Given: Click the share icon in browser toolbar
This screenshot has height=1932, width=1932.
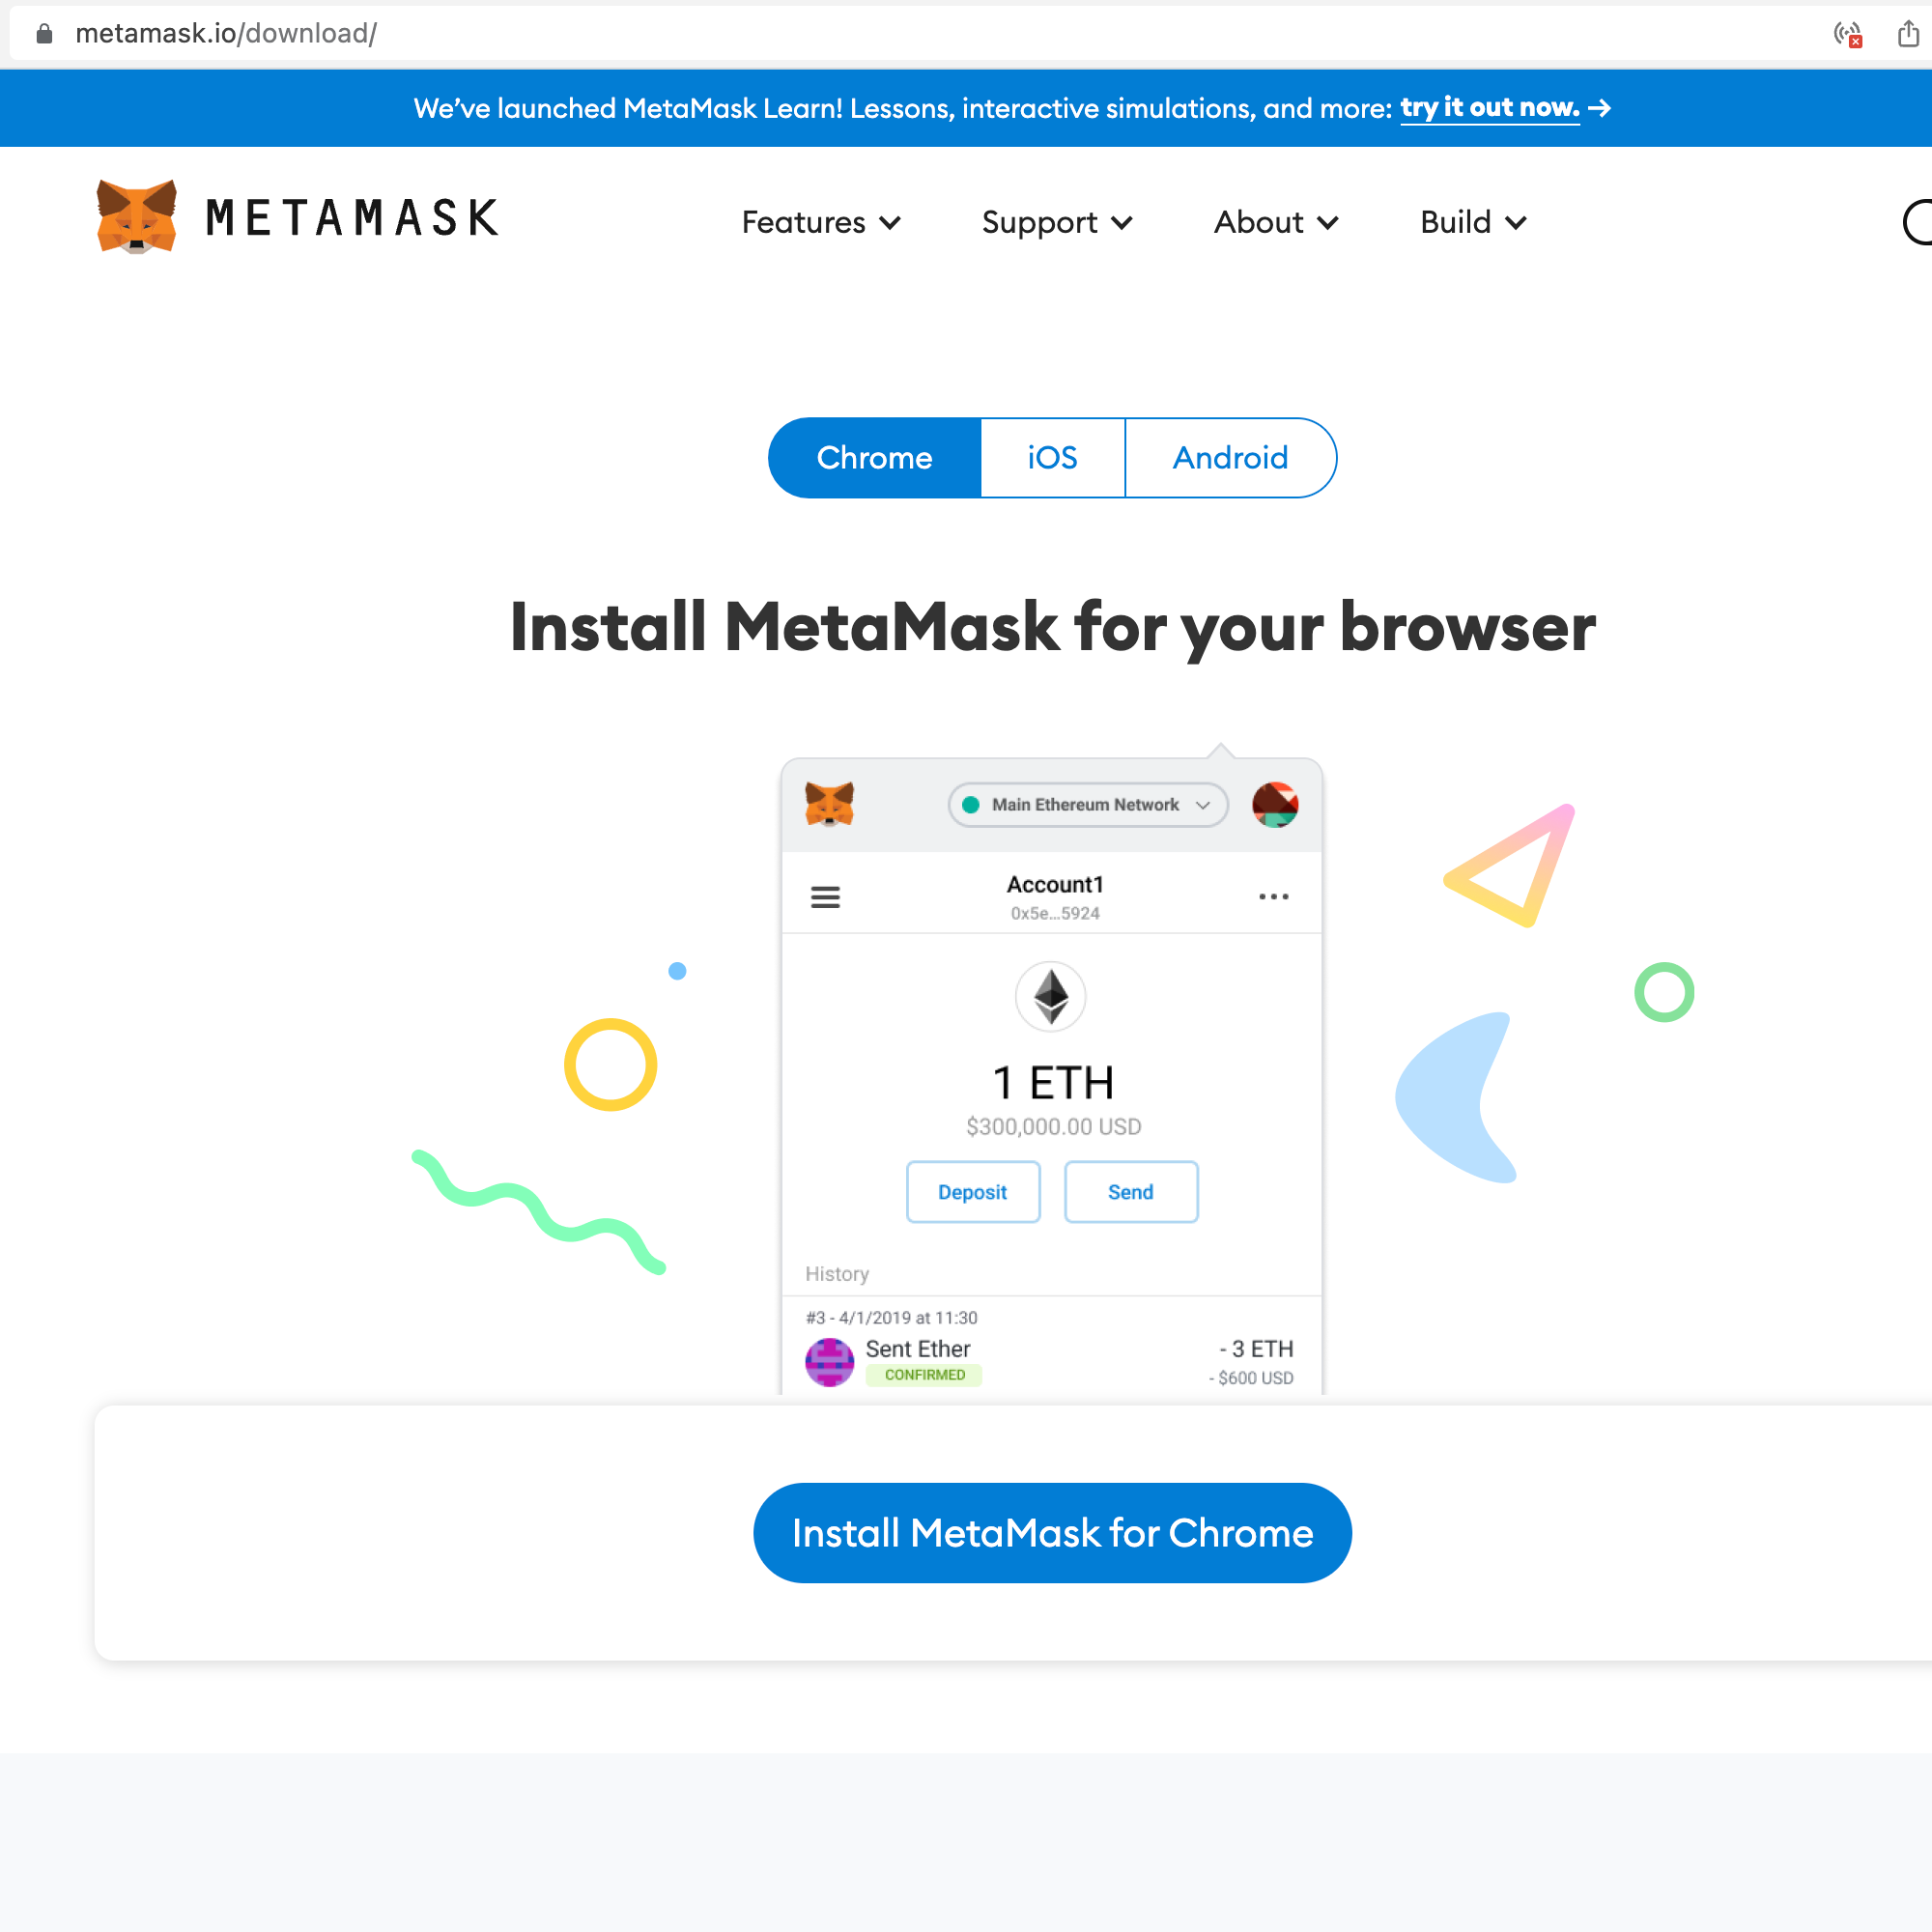Looking at the screenshot, I should (1908, 34).
